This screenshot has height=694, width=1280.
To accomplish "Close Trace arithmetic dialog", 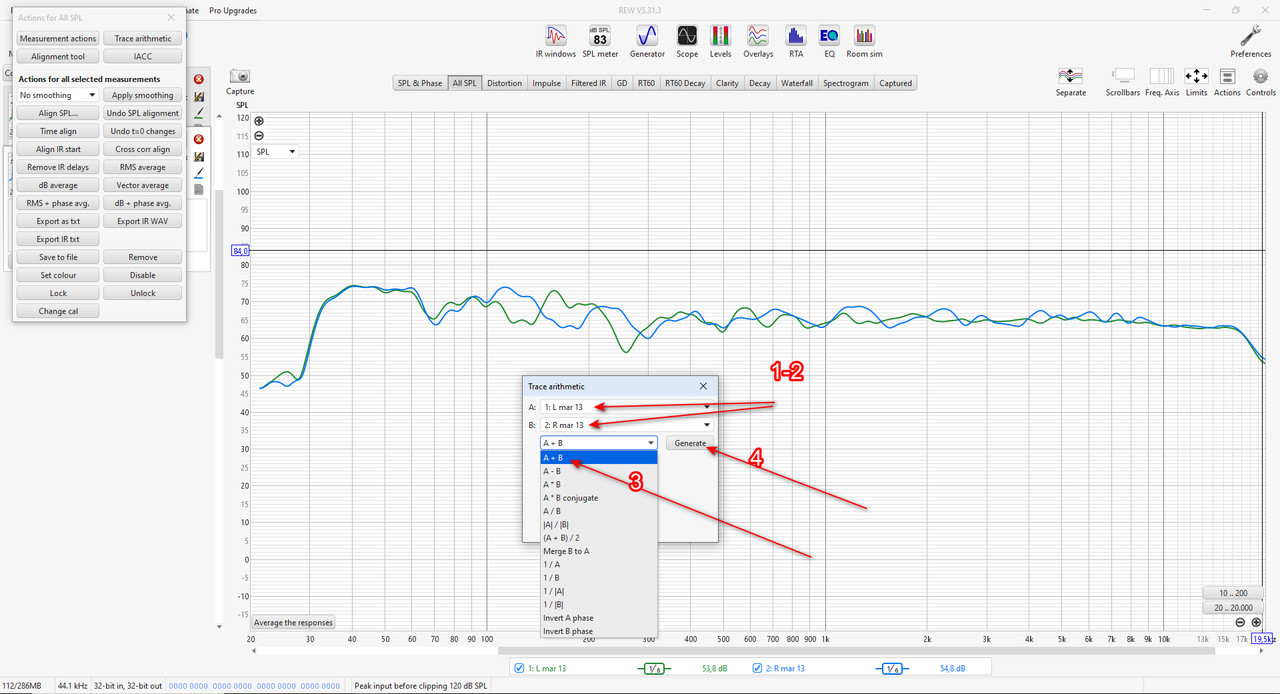I will tap(703, 386).
